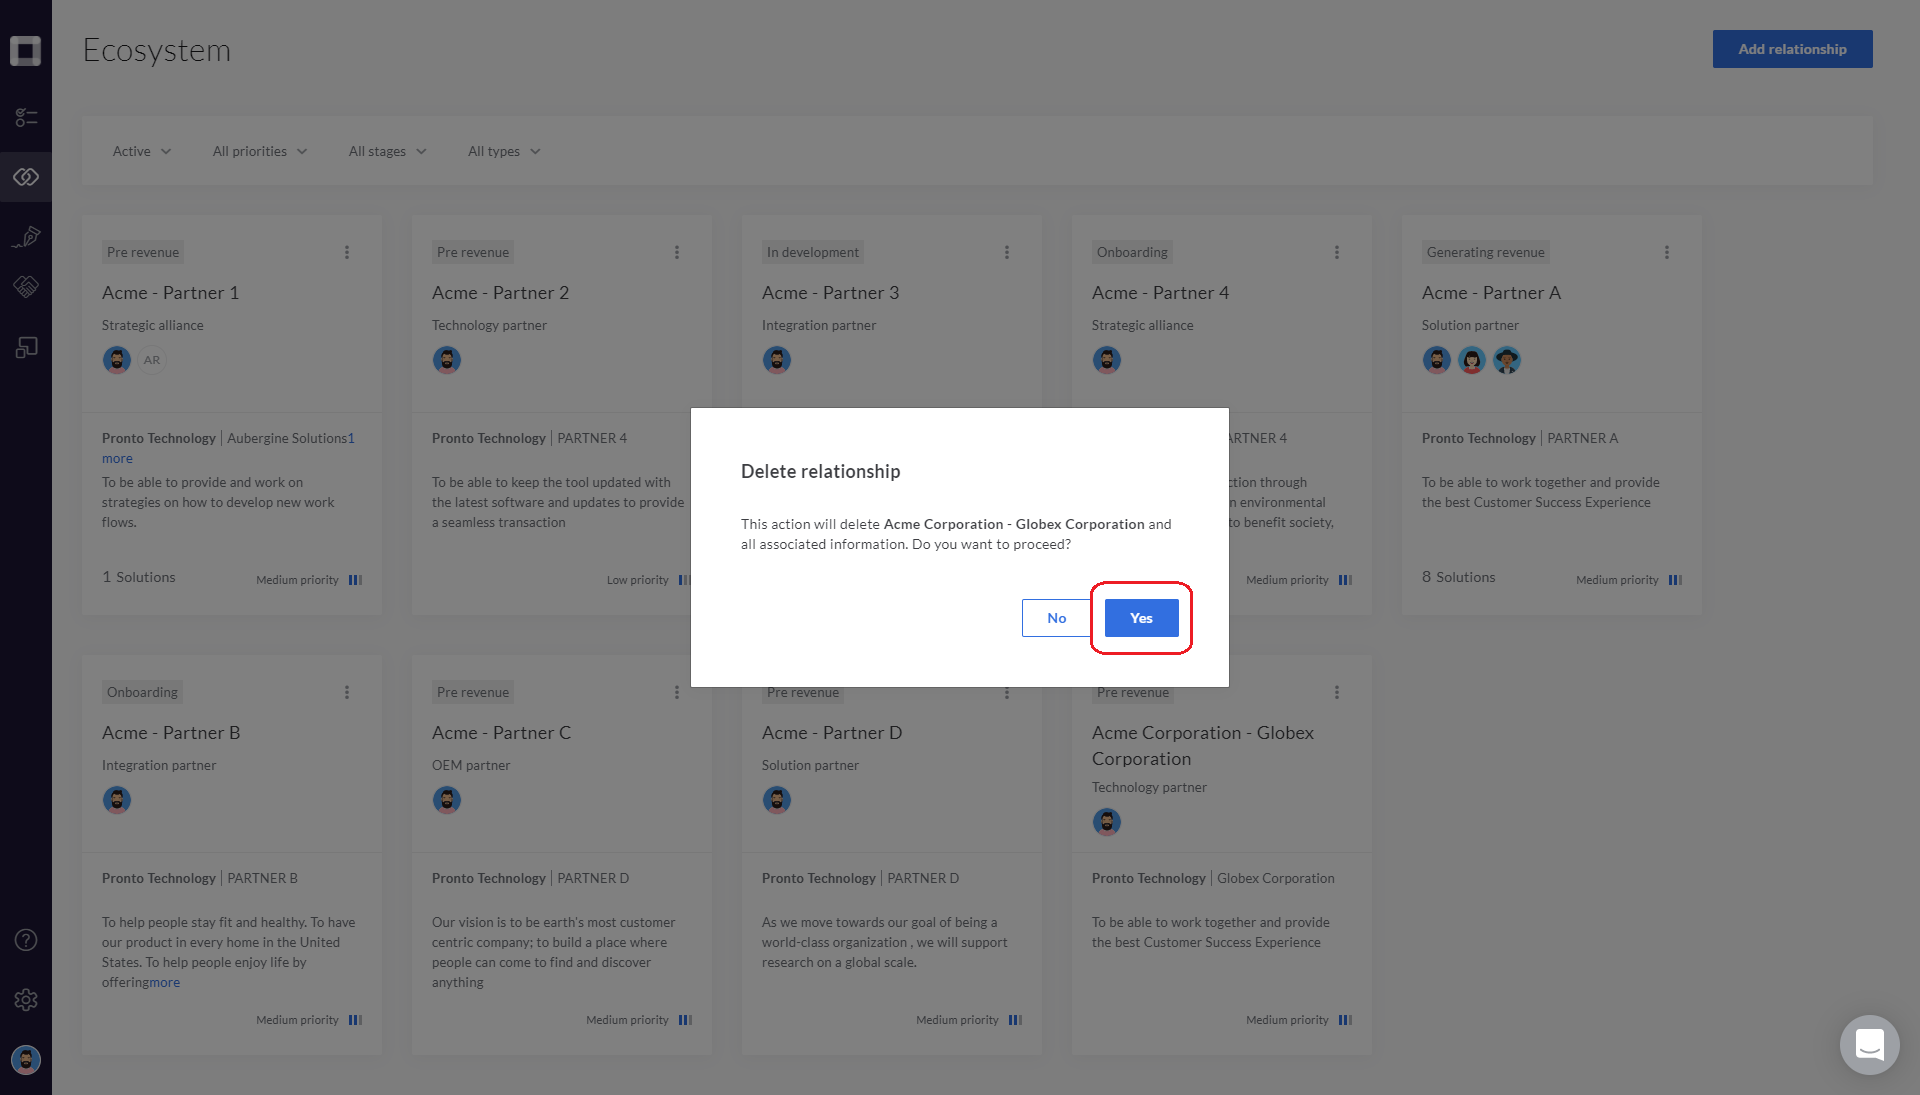Open the user profile avatar in the sidebar
1920x1095 pixels.
pos(26,1060)
